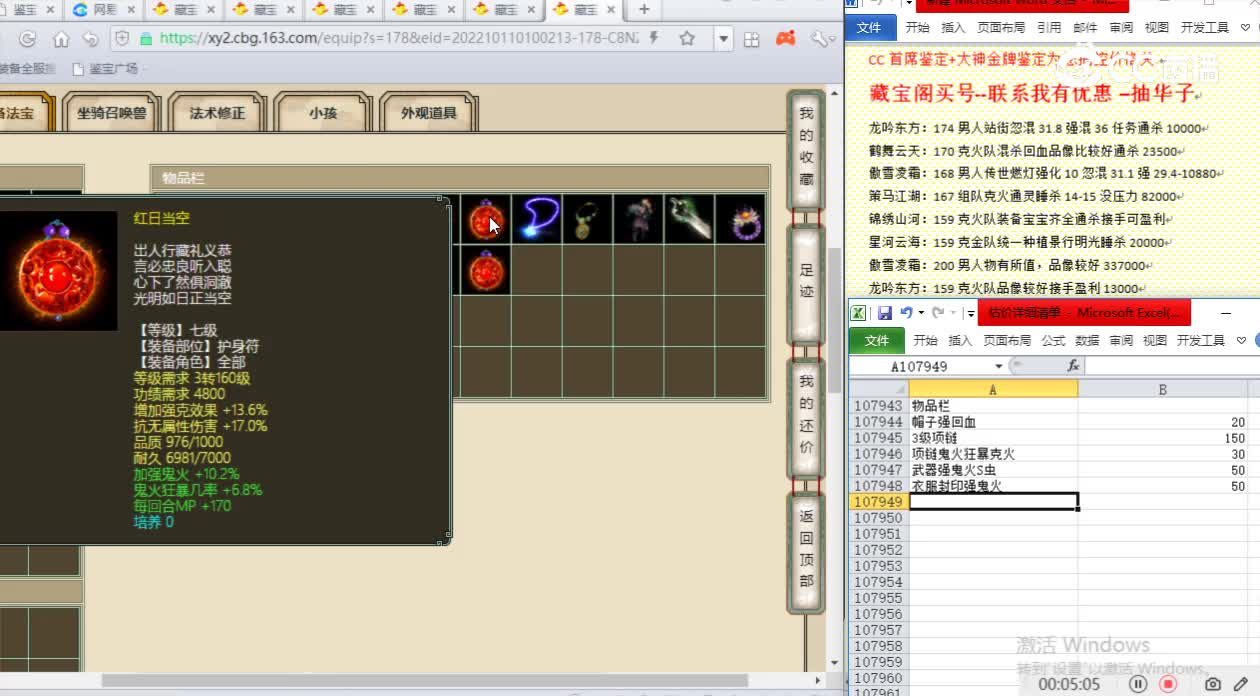Open the 法术修正 tab
1260x696 pixels.
click(217, 113)
